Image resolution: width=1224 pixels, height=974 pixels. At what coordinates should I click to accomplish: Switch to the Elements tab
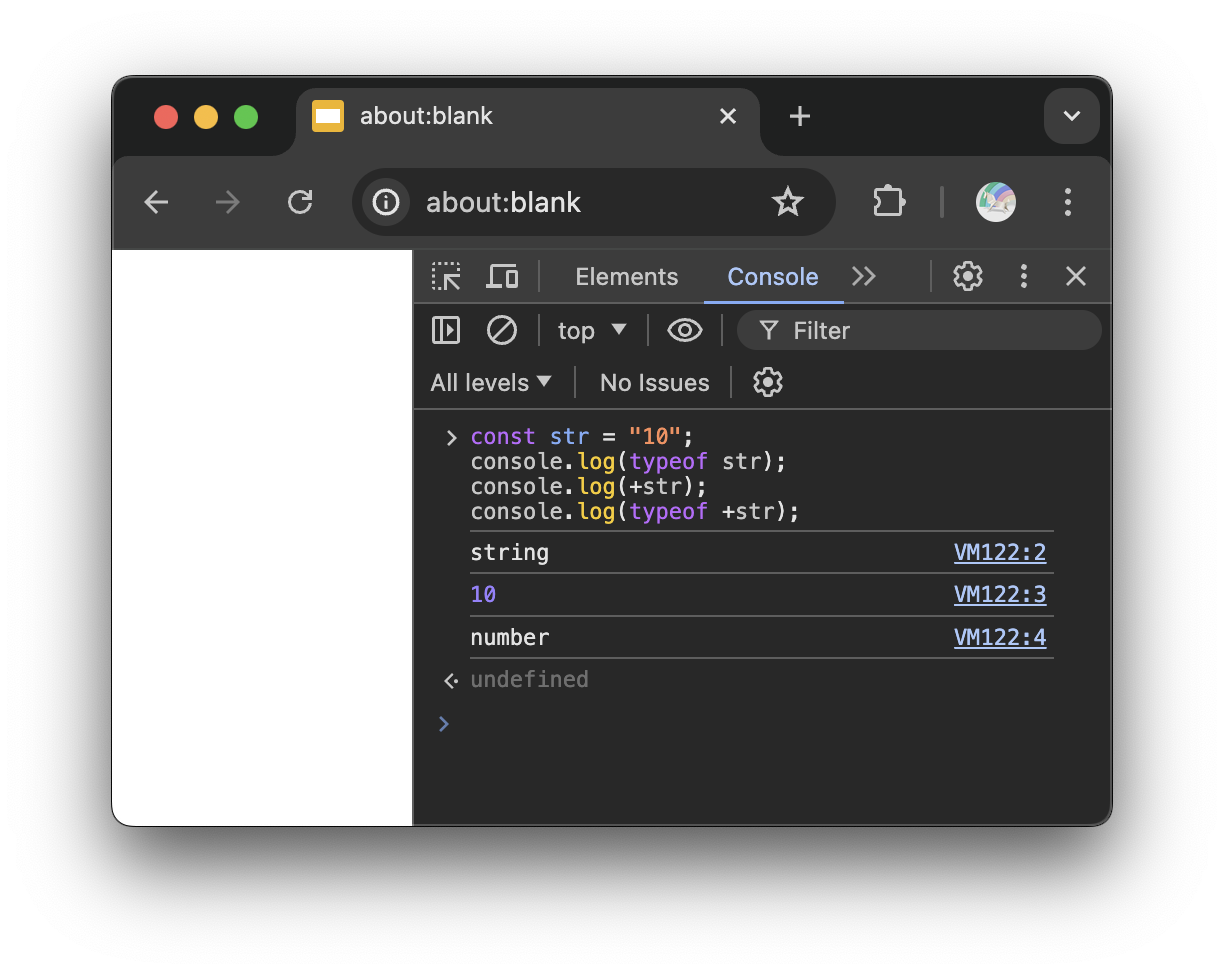tap(627, 277)
